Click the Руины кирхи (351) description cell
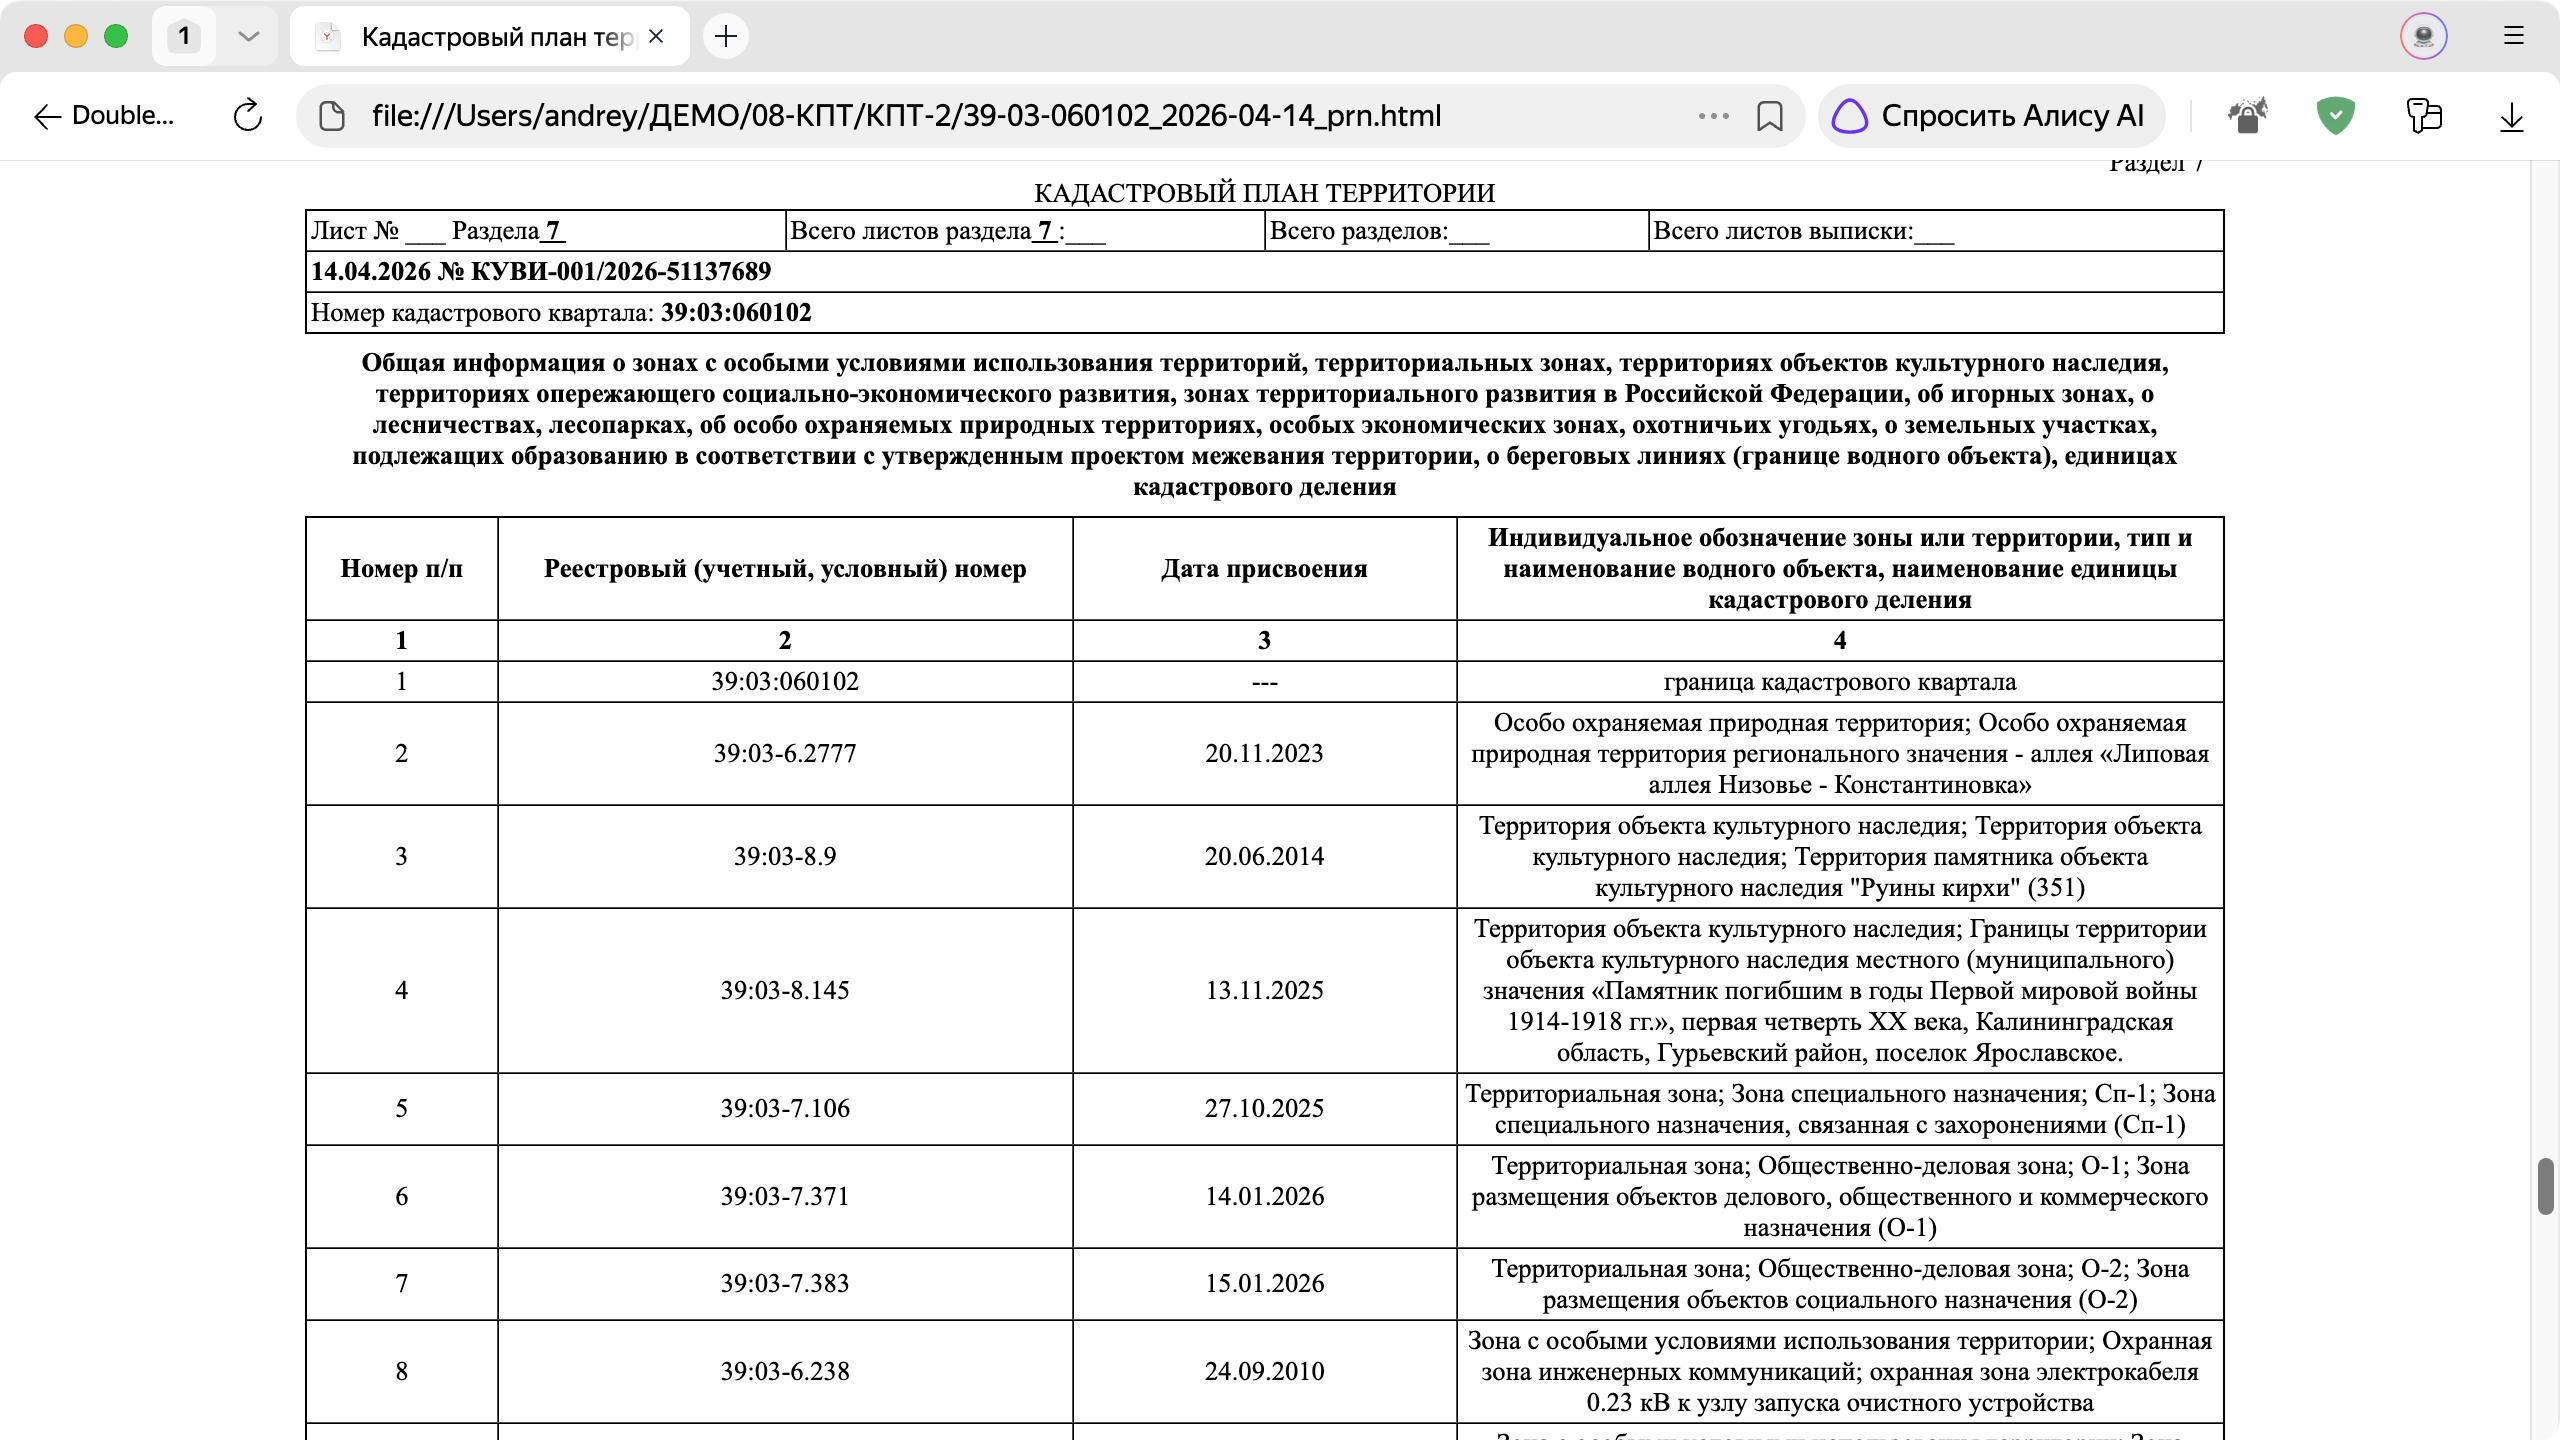The width and height of the screenshot is (2560, 1440). (1840, 856)
